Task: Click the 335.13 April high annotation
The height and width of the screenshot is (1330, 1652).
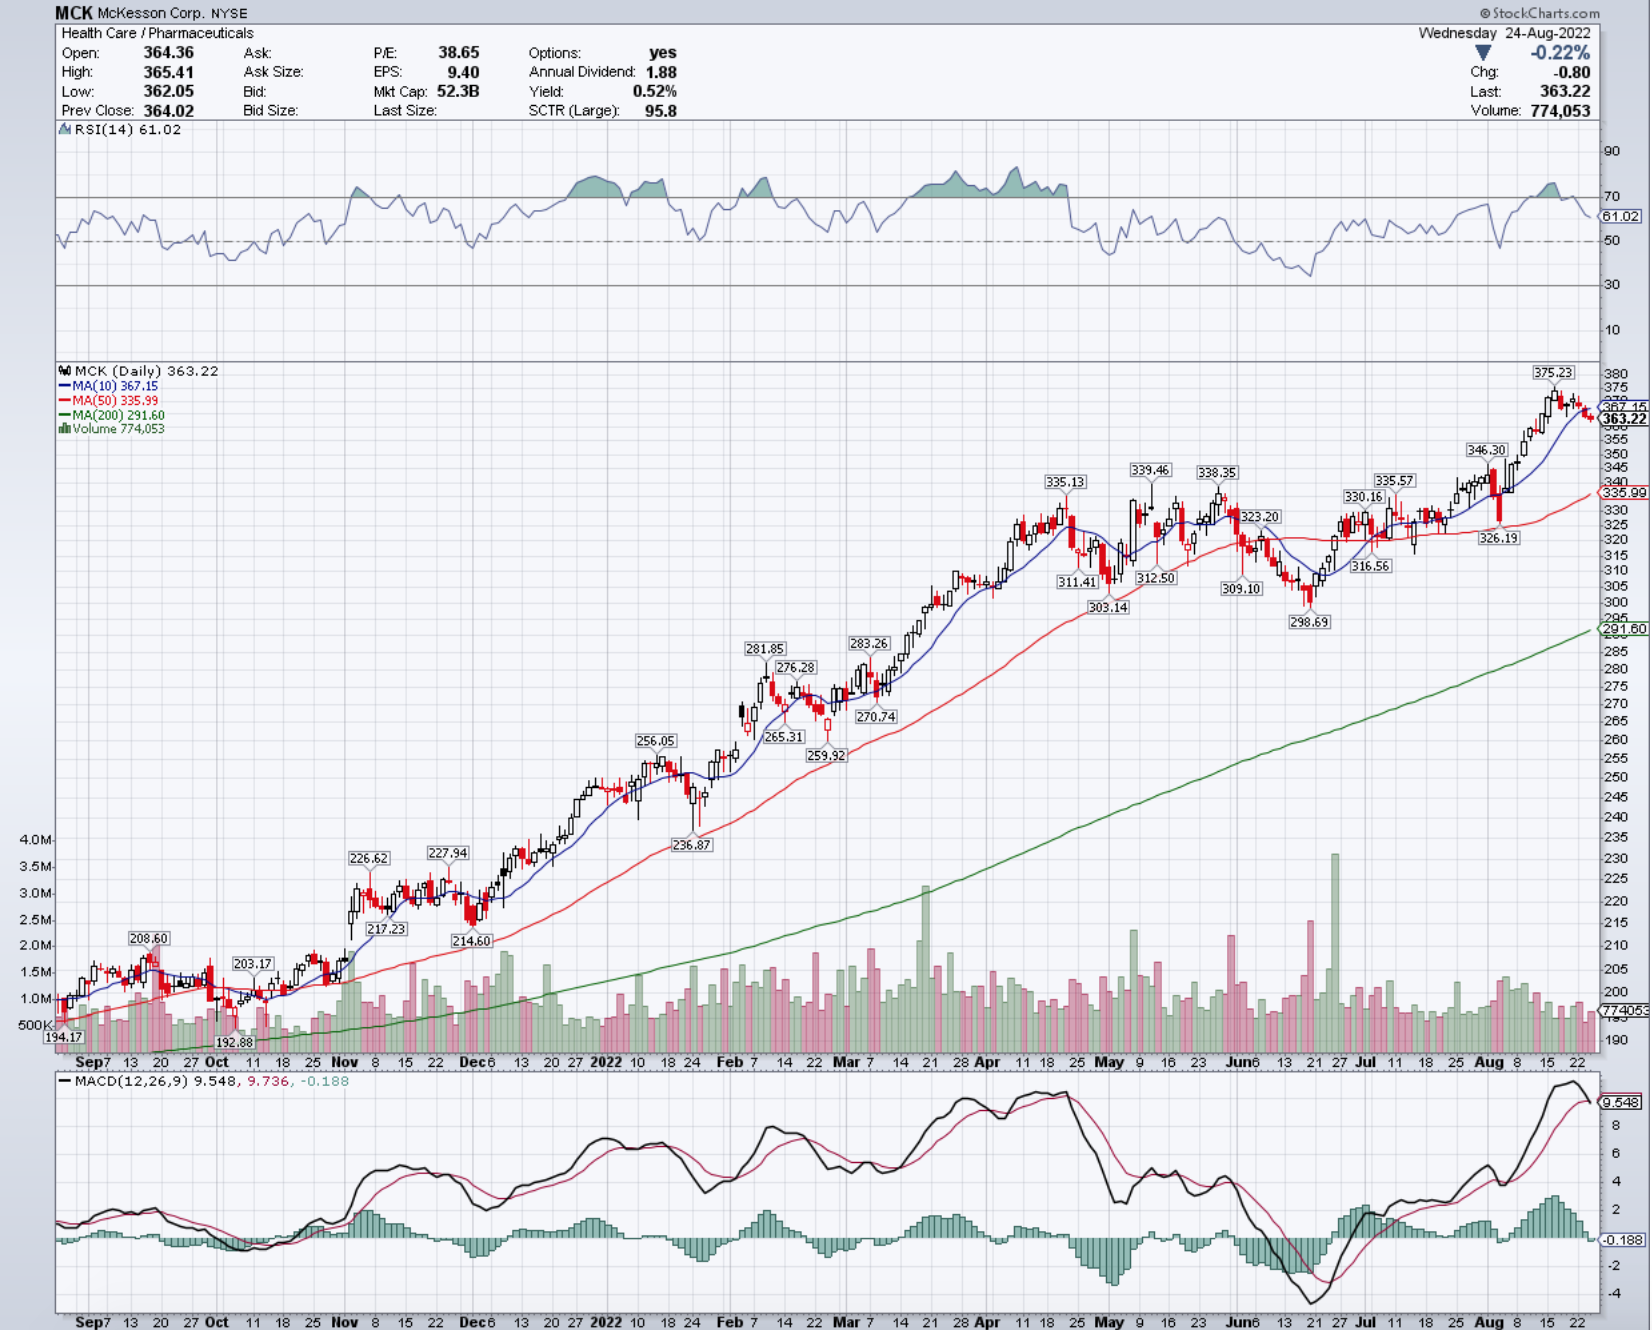Action: (1065, 482)
